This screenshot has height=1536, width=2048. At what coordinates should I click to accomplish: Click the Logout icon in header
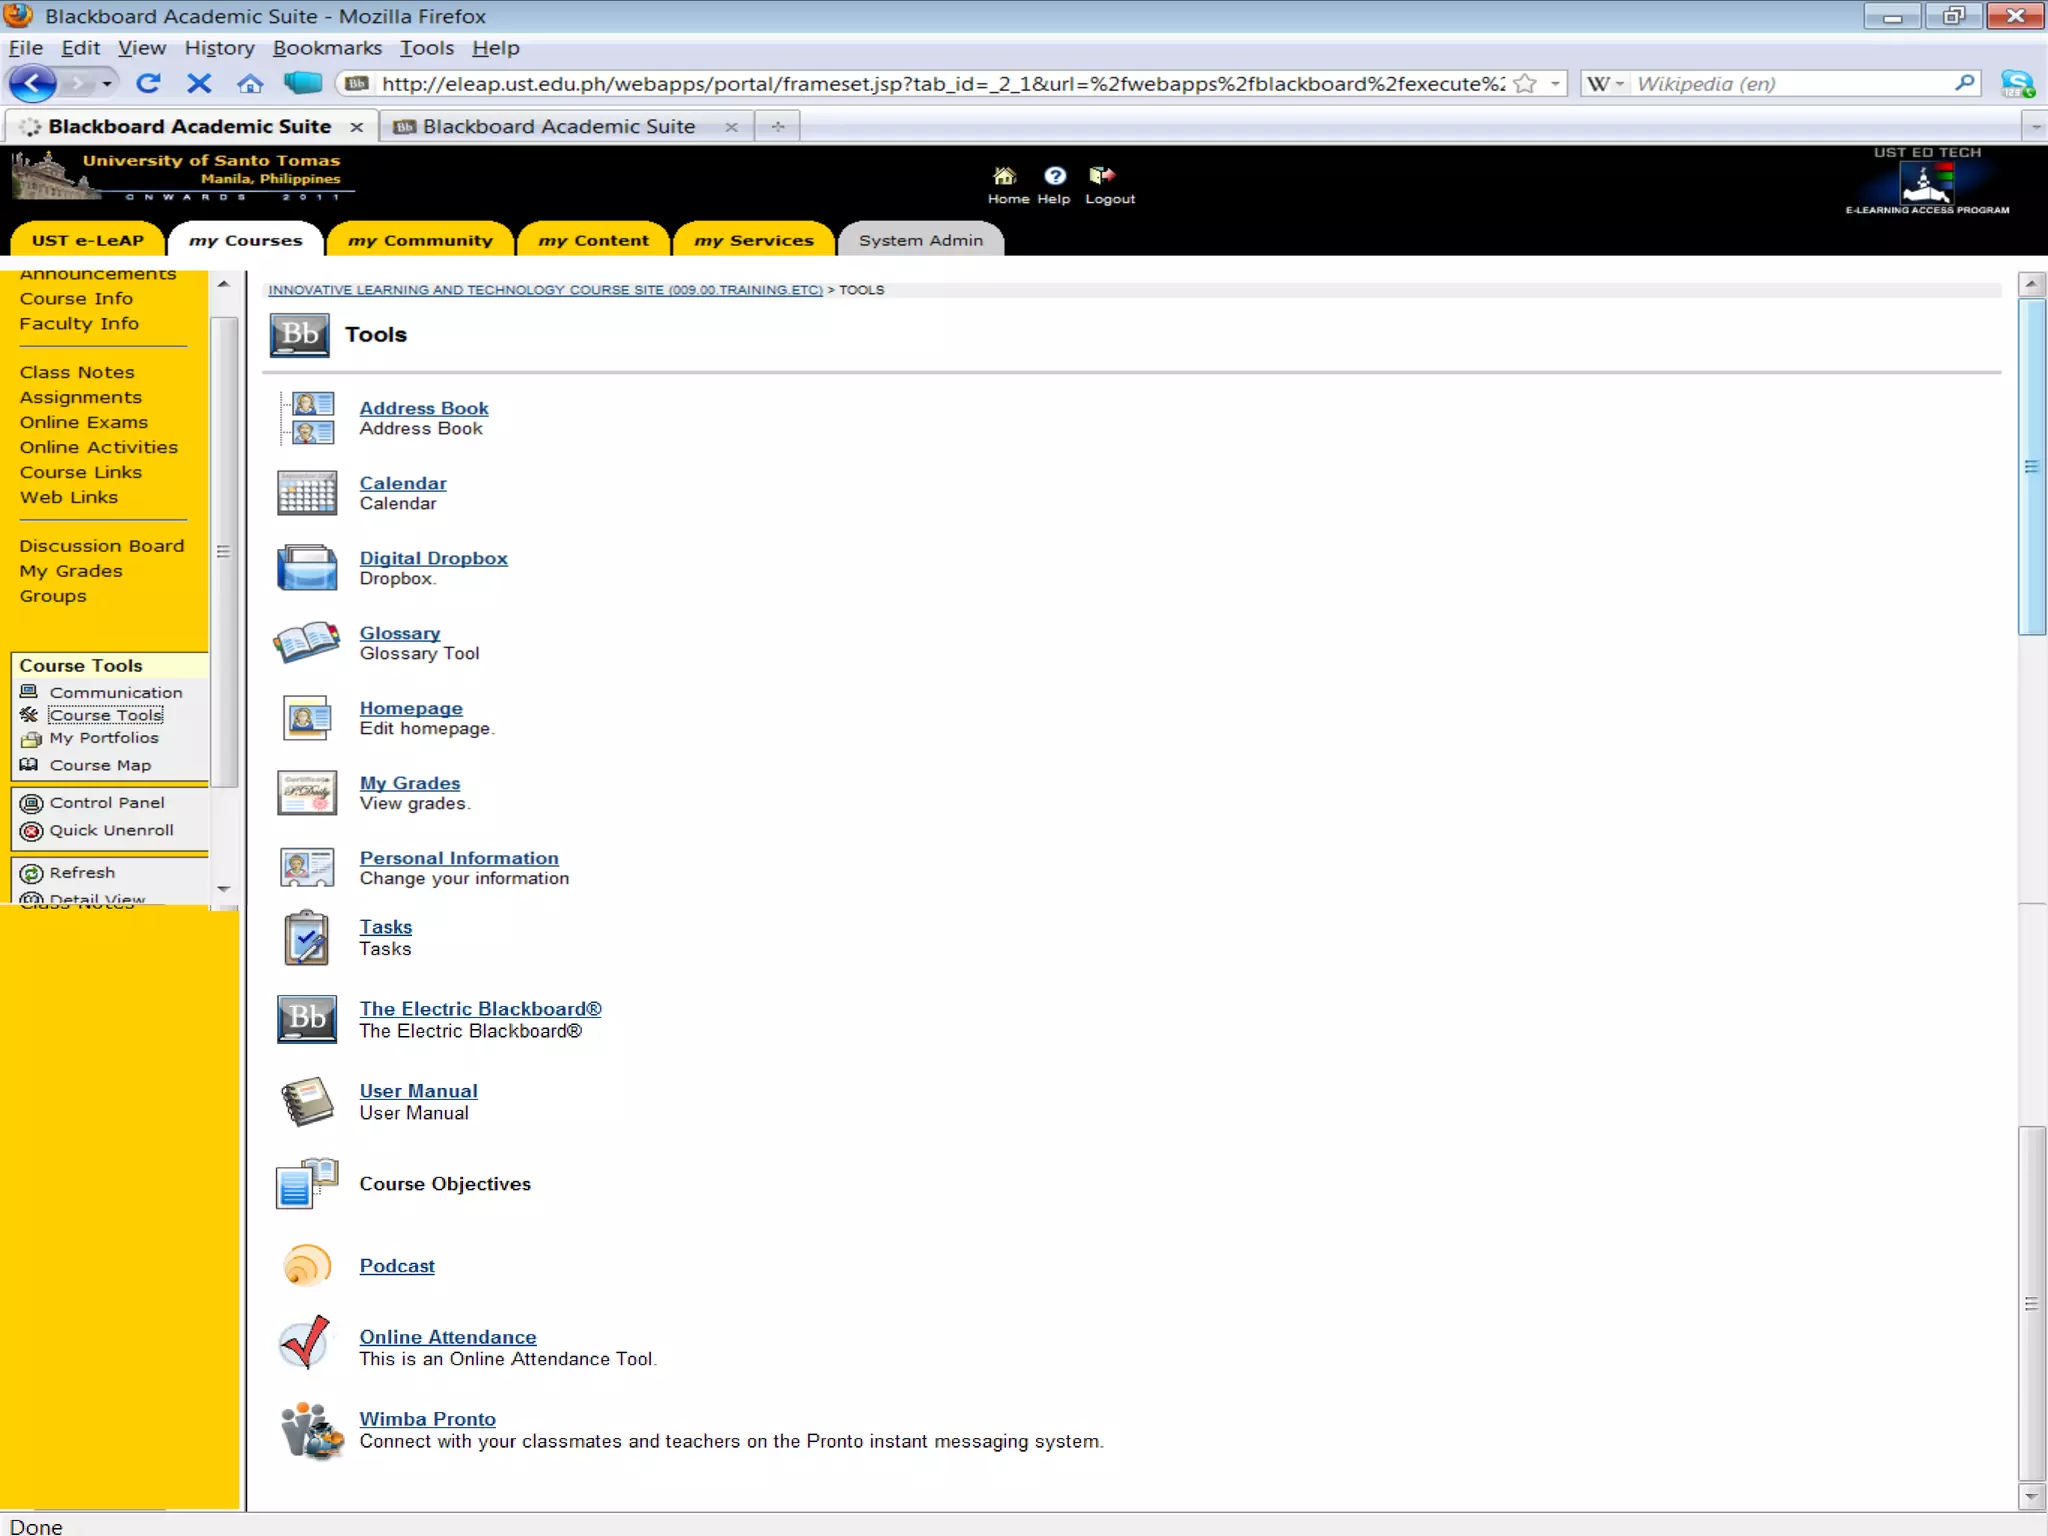(1102, 176)
